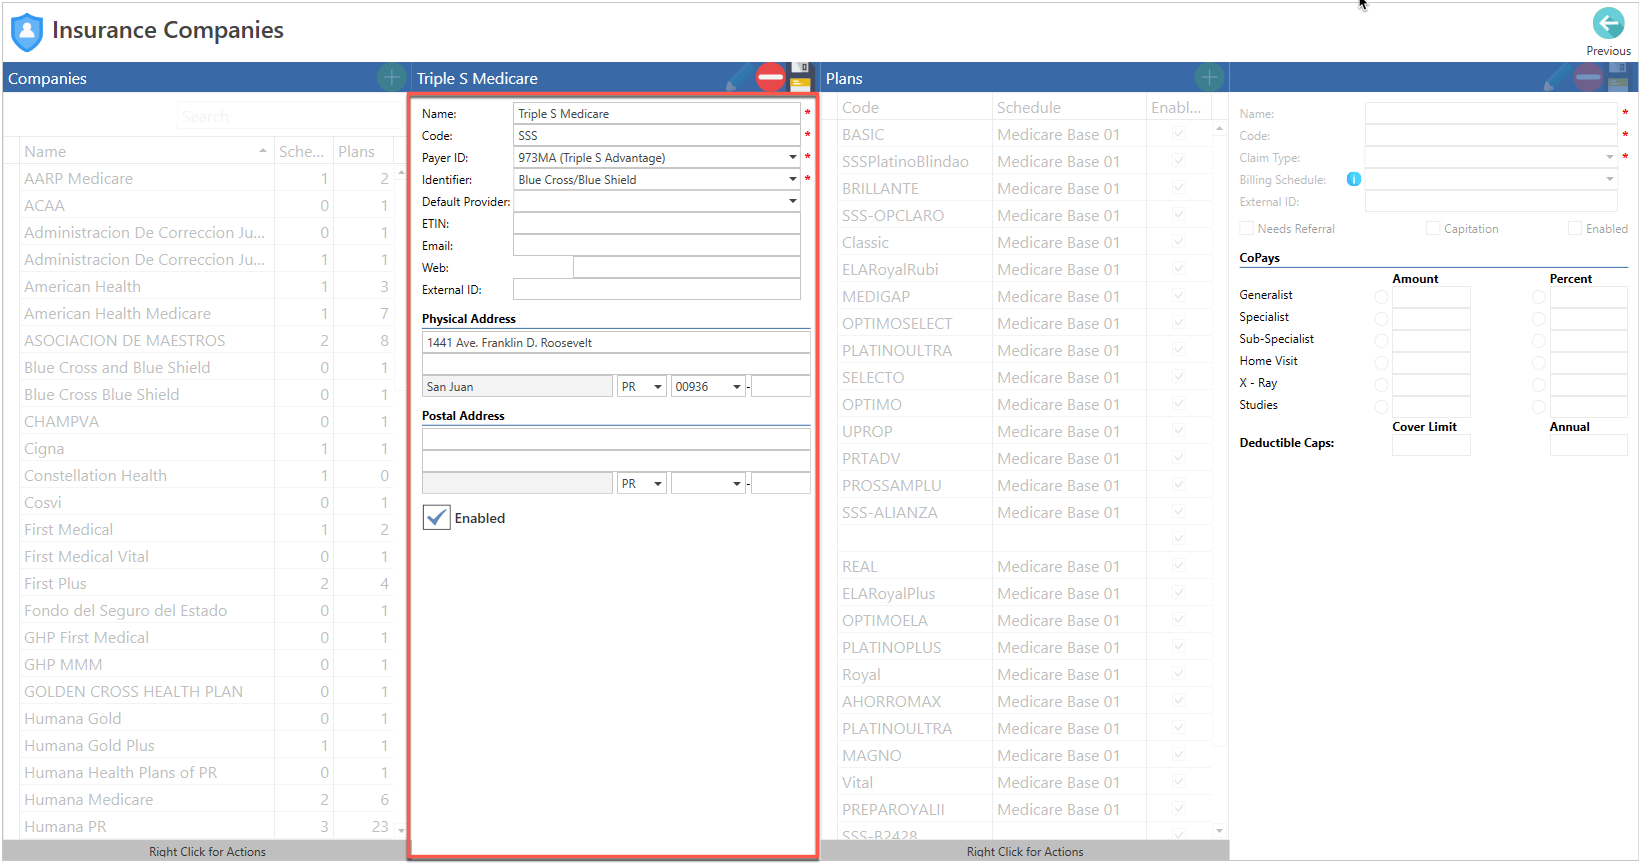Screen dimensions: 1643x864
Task: Click the companies Search box
Action: click(290, 117)
